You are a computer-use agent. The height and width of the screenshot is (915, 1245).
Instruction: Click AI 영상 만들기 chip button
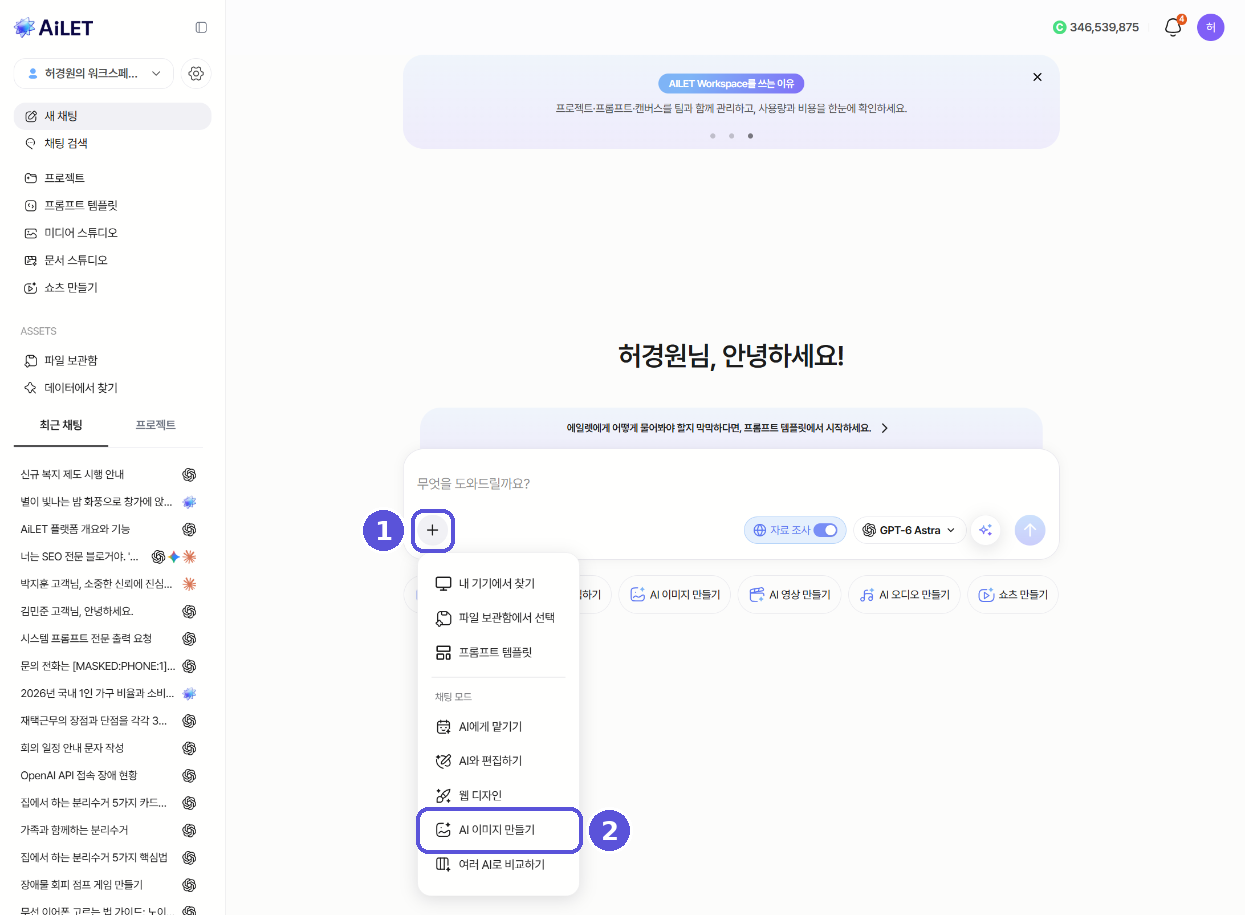[789, 594]
